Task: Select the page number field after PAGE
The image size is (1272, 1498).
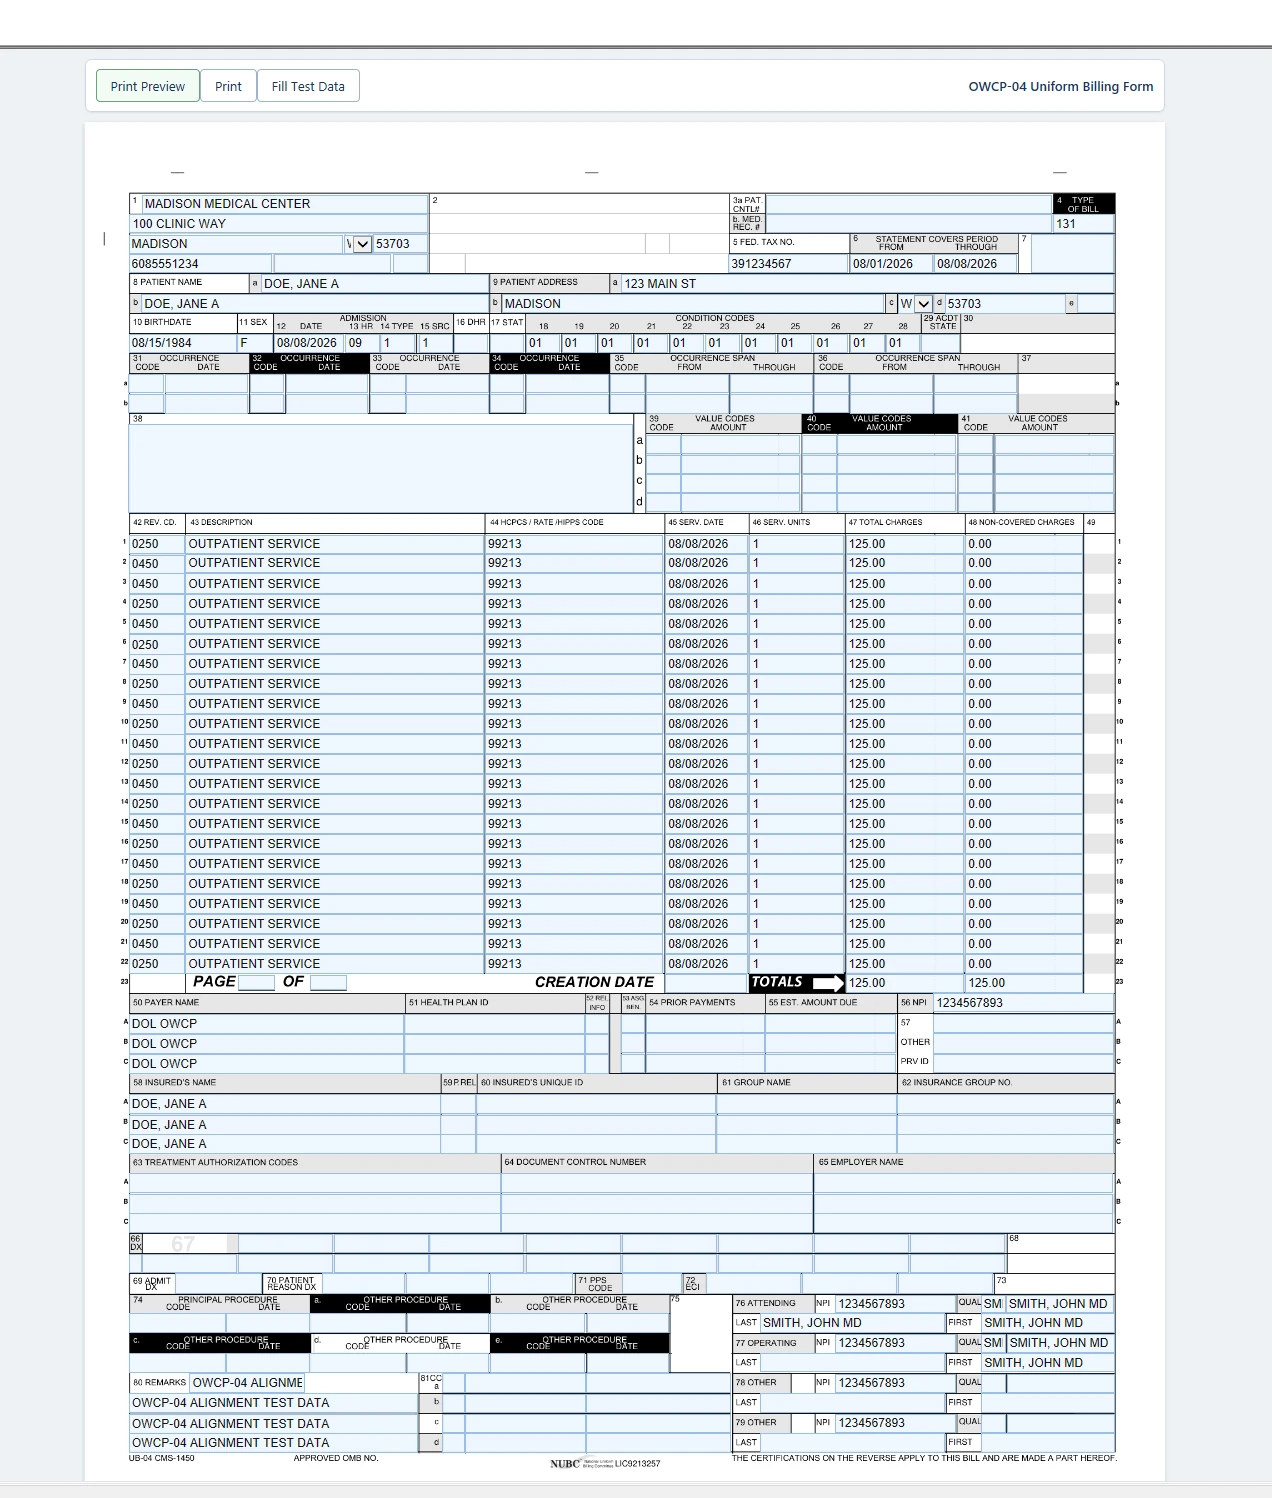Action: click(x=256, y=983)
